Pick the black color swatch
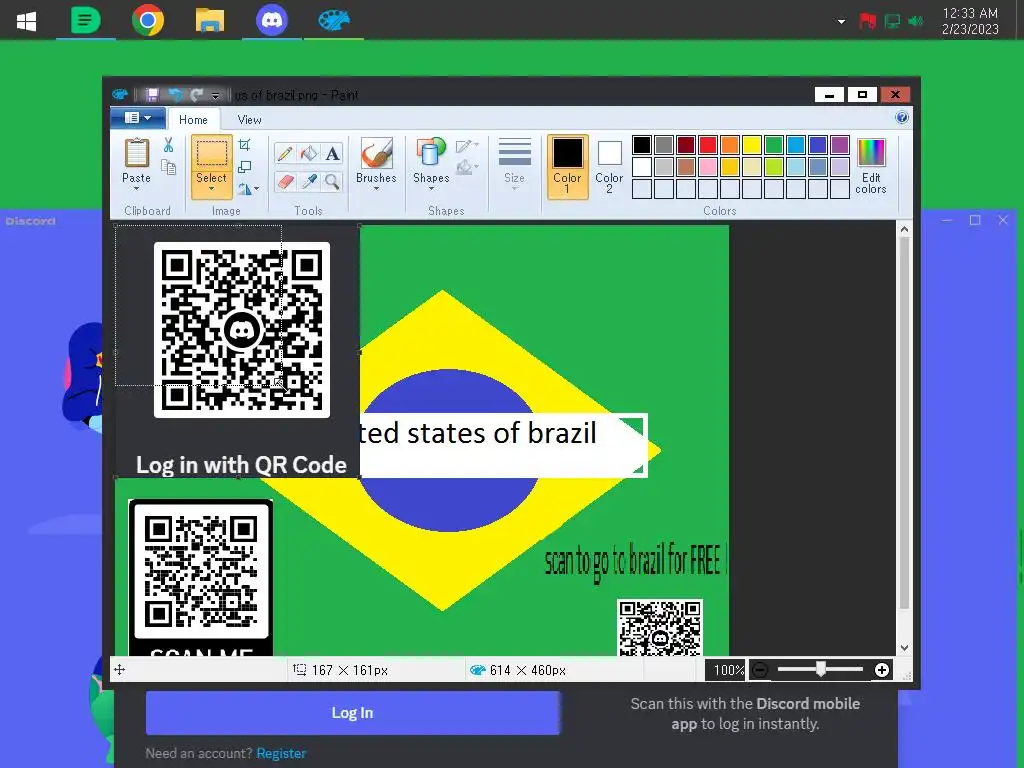This screenshot has height=768, width=1024. pos(642,145)
